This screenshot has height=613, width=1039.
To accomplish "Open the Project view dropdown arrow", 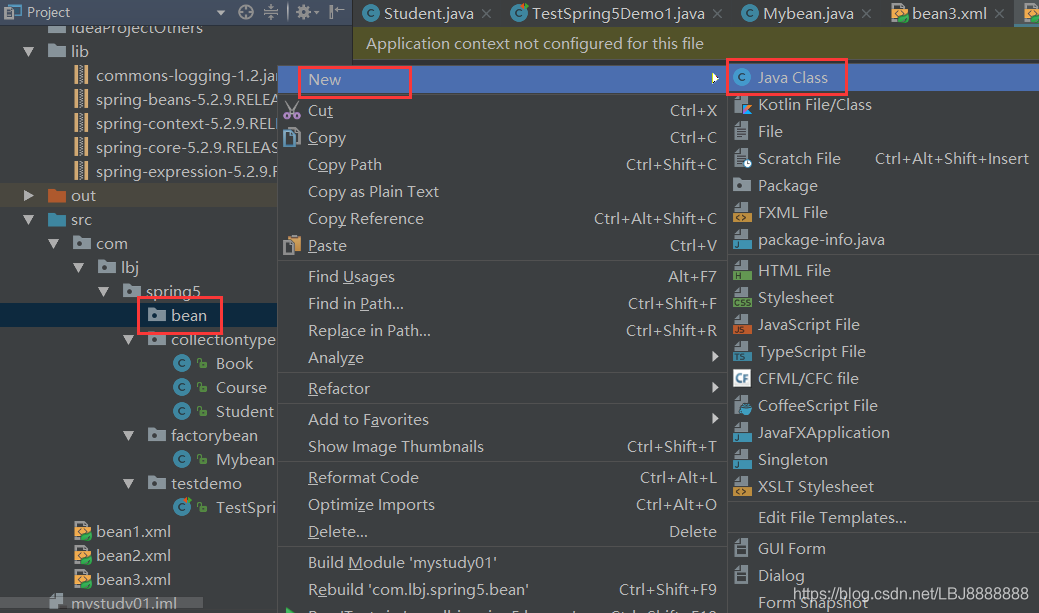I will (x=221, y=13).
